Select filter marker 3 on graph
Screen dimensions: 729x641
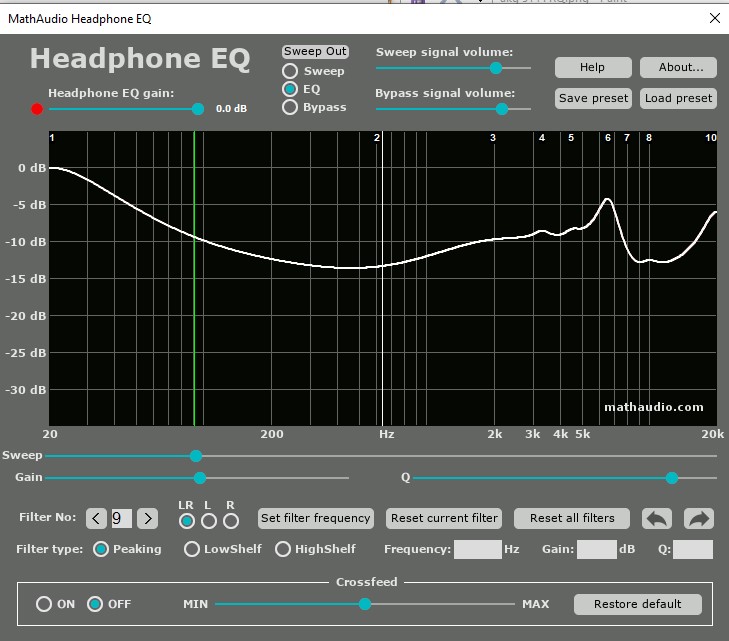(x=493, y=138)
